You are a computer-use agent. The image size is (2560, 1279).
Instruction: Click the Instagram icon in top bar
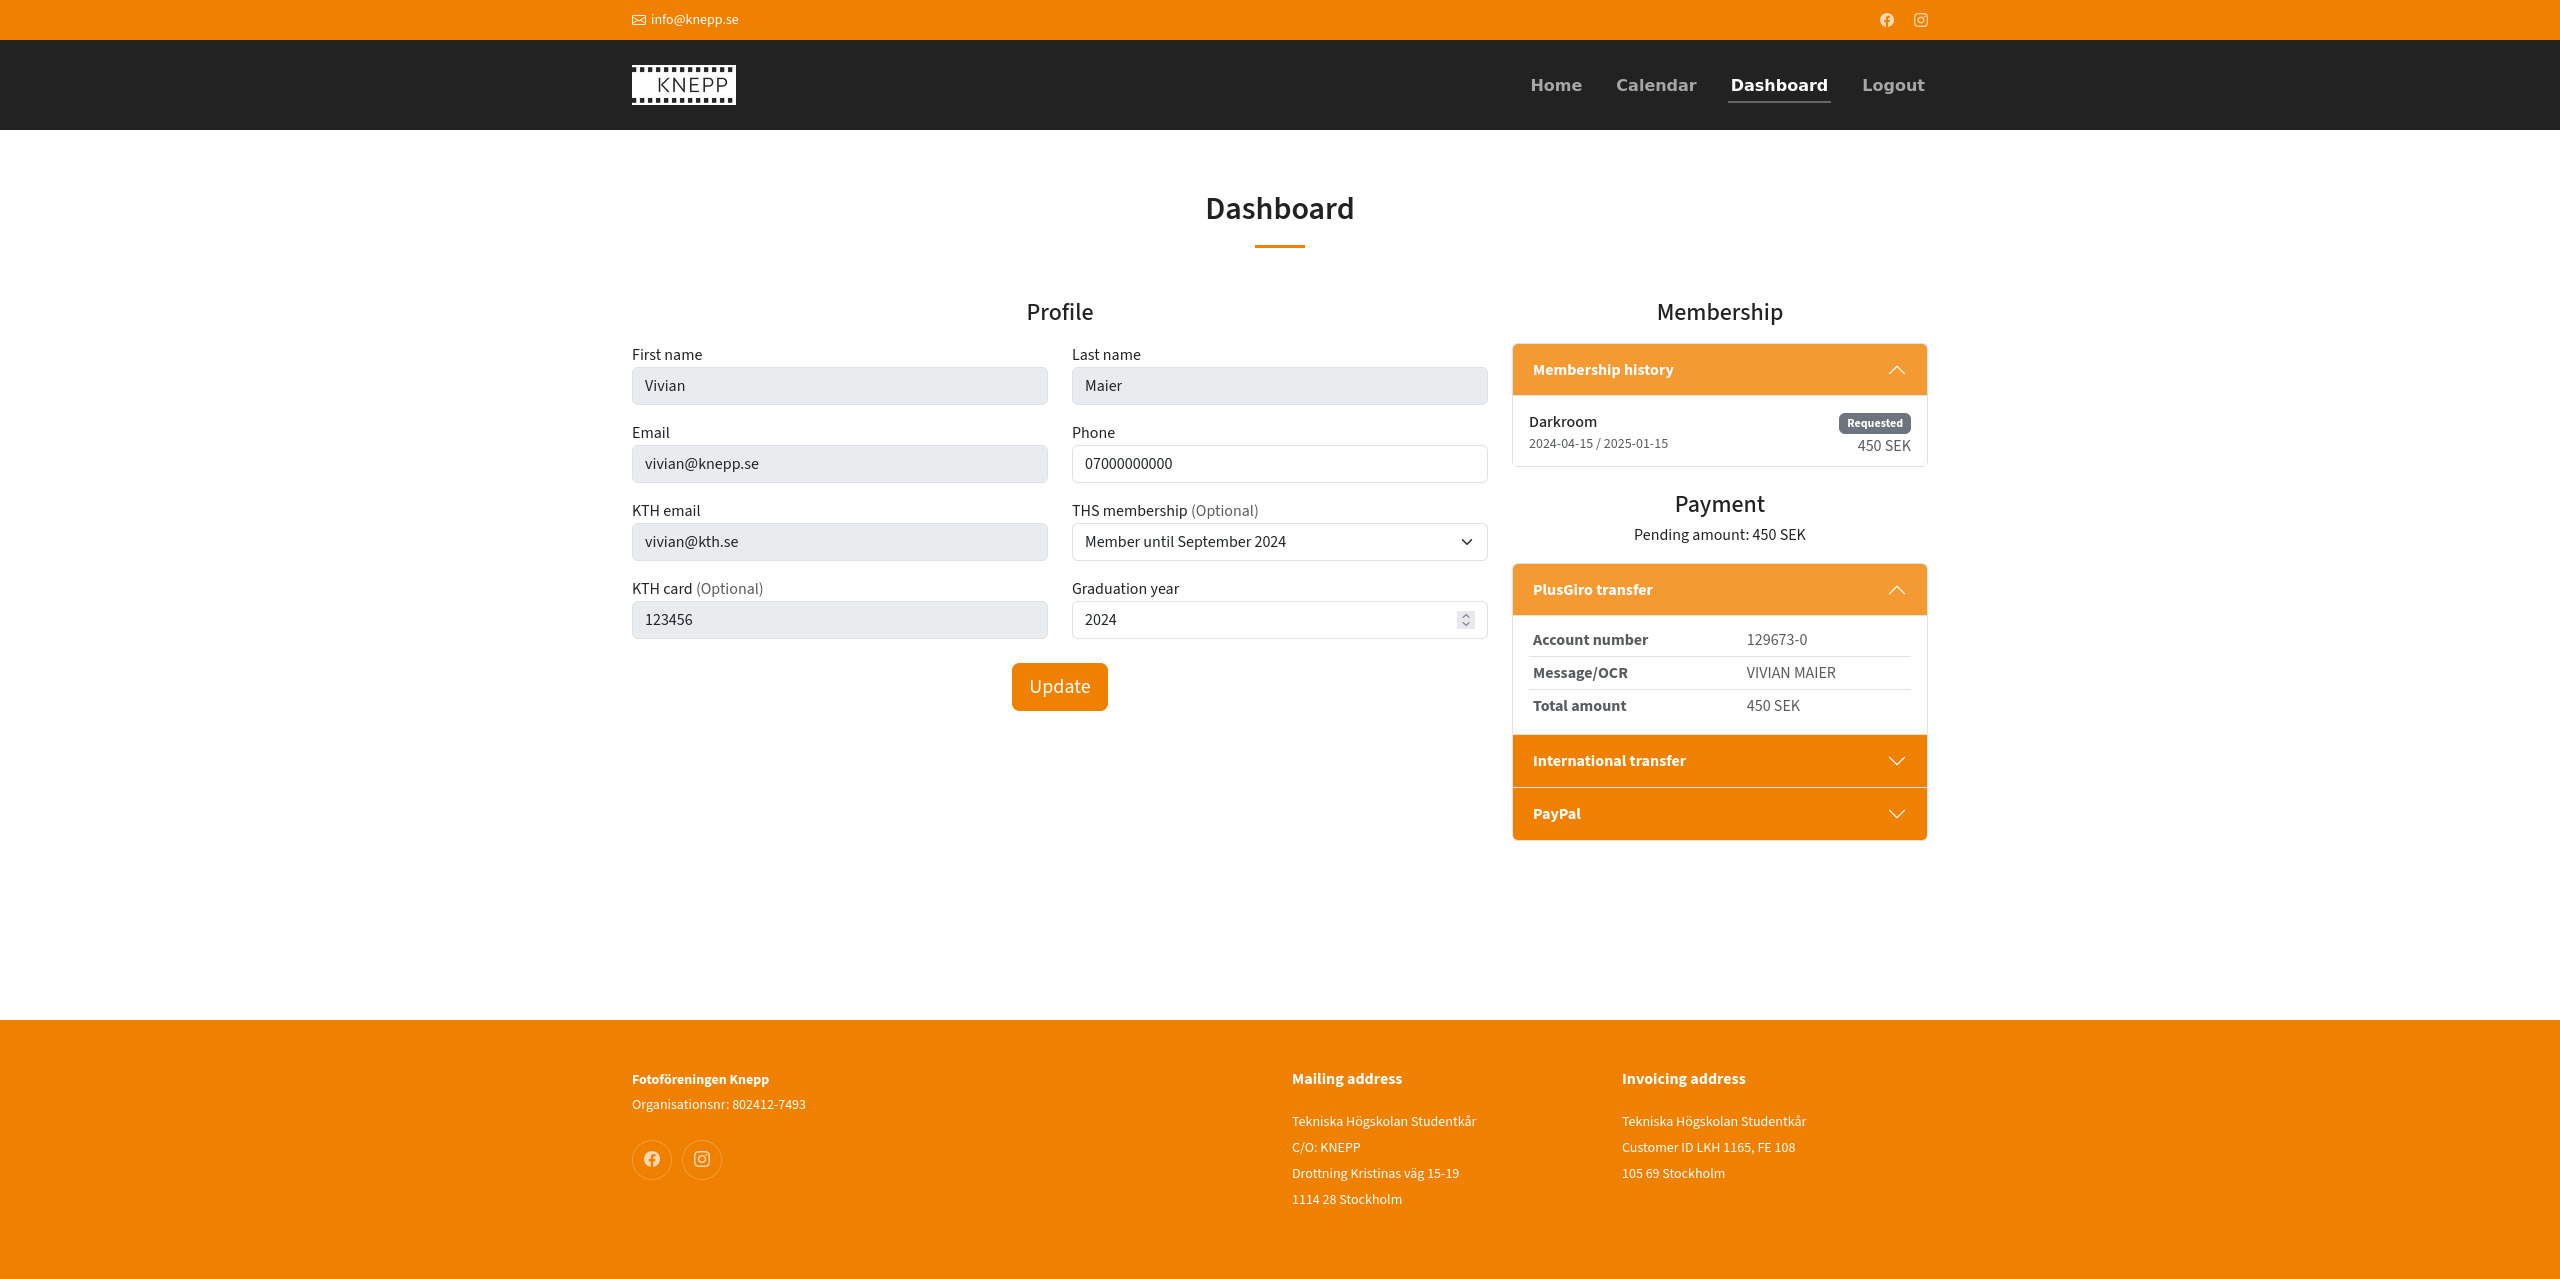(1920, 20)
